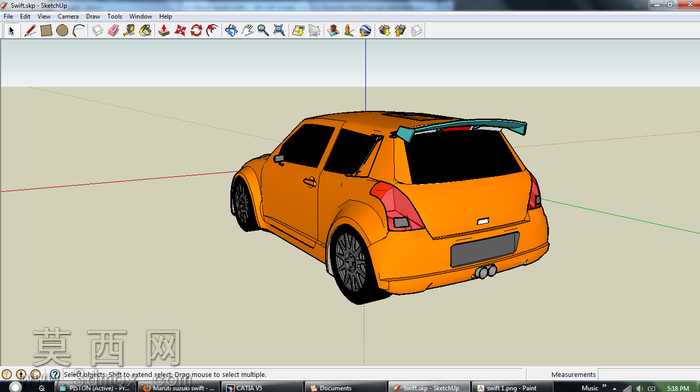Switch to Maruti suzuki swift browser window
Screen dimensions: 700x392
178,388
